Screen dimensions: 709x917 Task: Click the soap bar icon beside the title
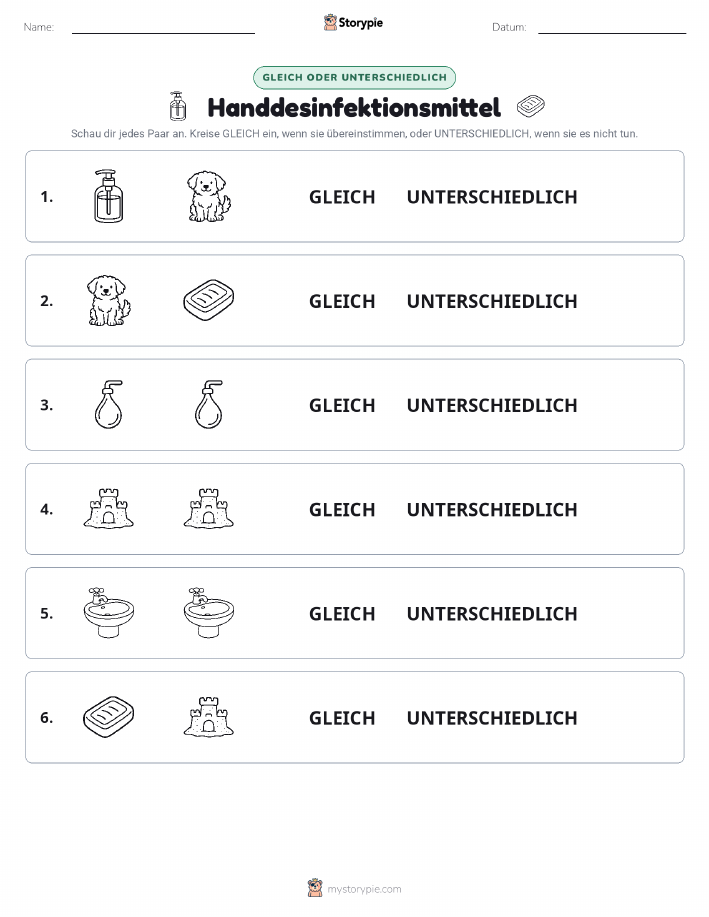pos(531,106)
